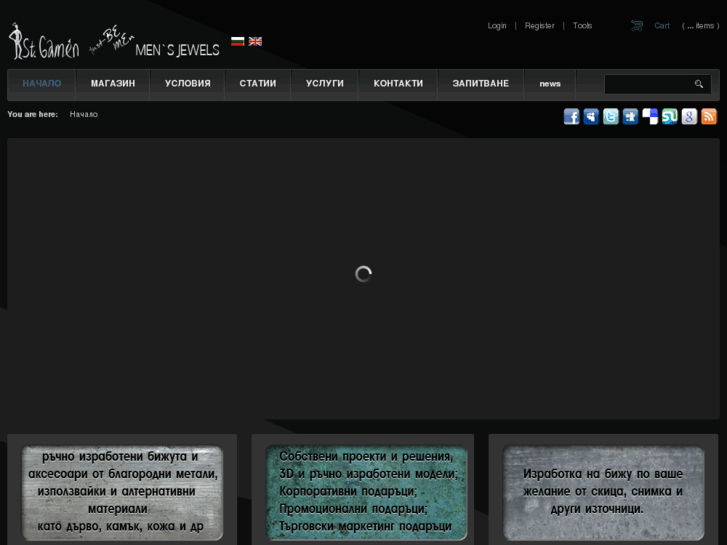
Task: Open the КОНТАКТИ menu item
Action: [x=398, y=83]
